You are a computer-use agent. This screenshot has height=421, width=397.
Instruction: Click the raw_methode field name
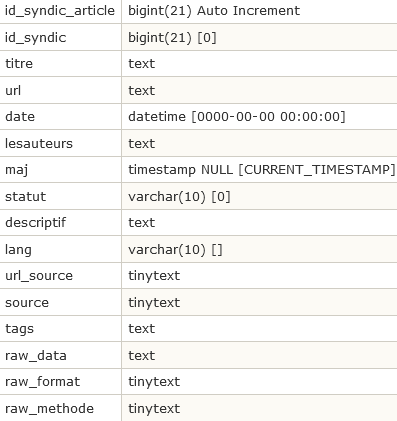tap(49, 408)
